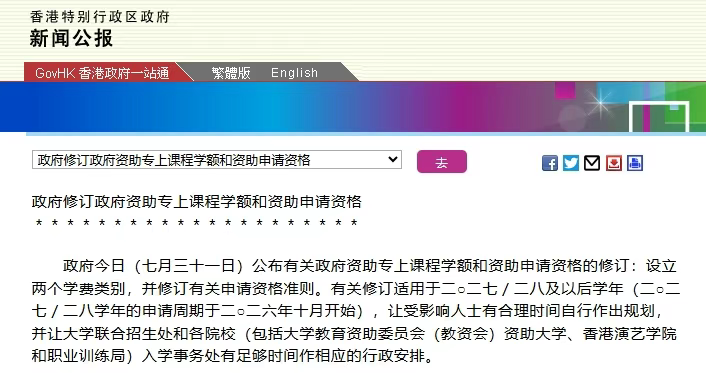This screenshot has width=706, height=373.
Task: Click paragraph line starting 政府今日（七月三十一日）
Action: click(x=369, y=266)
